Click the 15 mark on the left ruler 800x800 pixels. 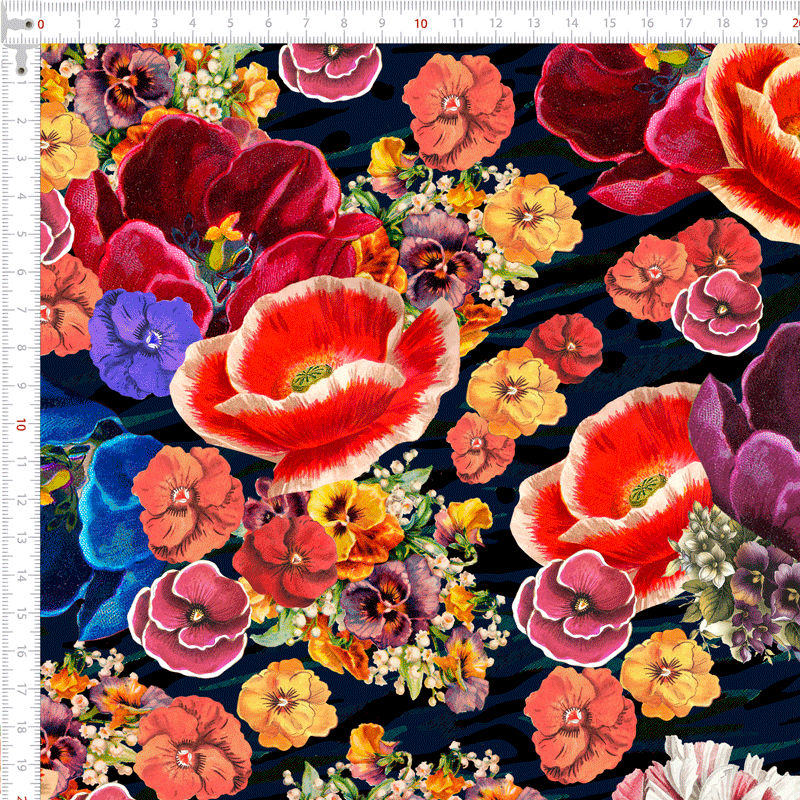pyautogui.click(x=20, y=613)
